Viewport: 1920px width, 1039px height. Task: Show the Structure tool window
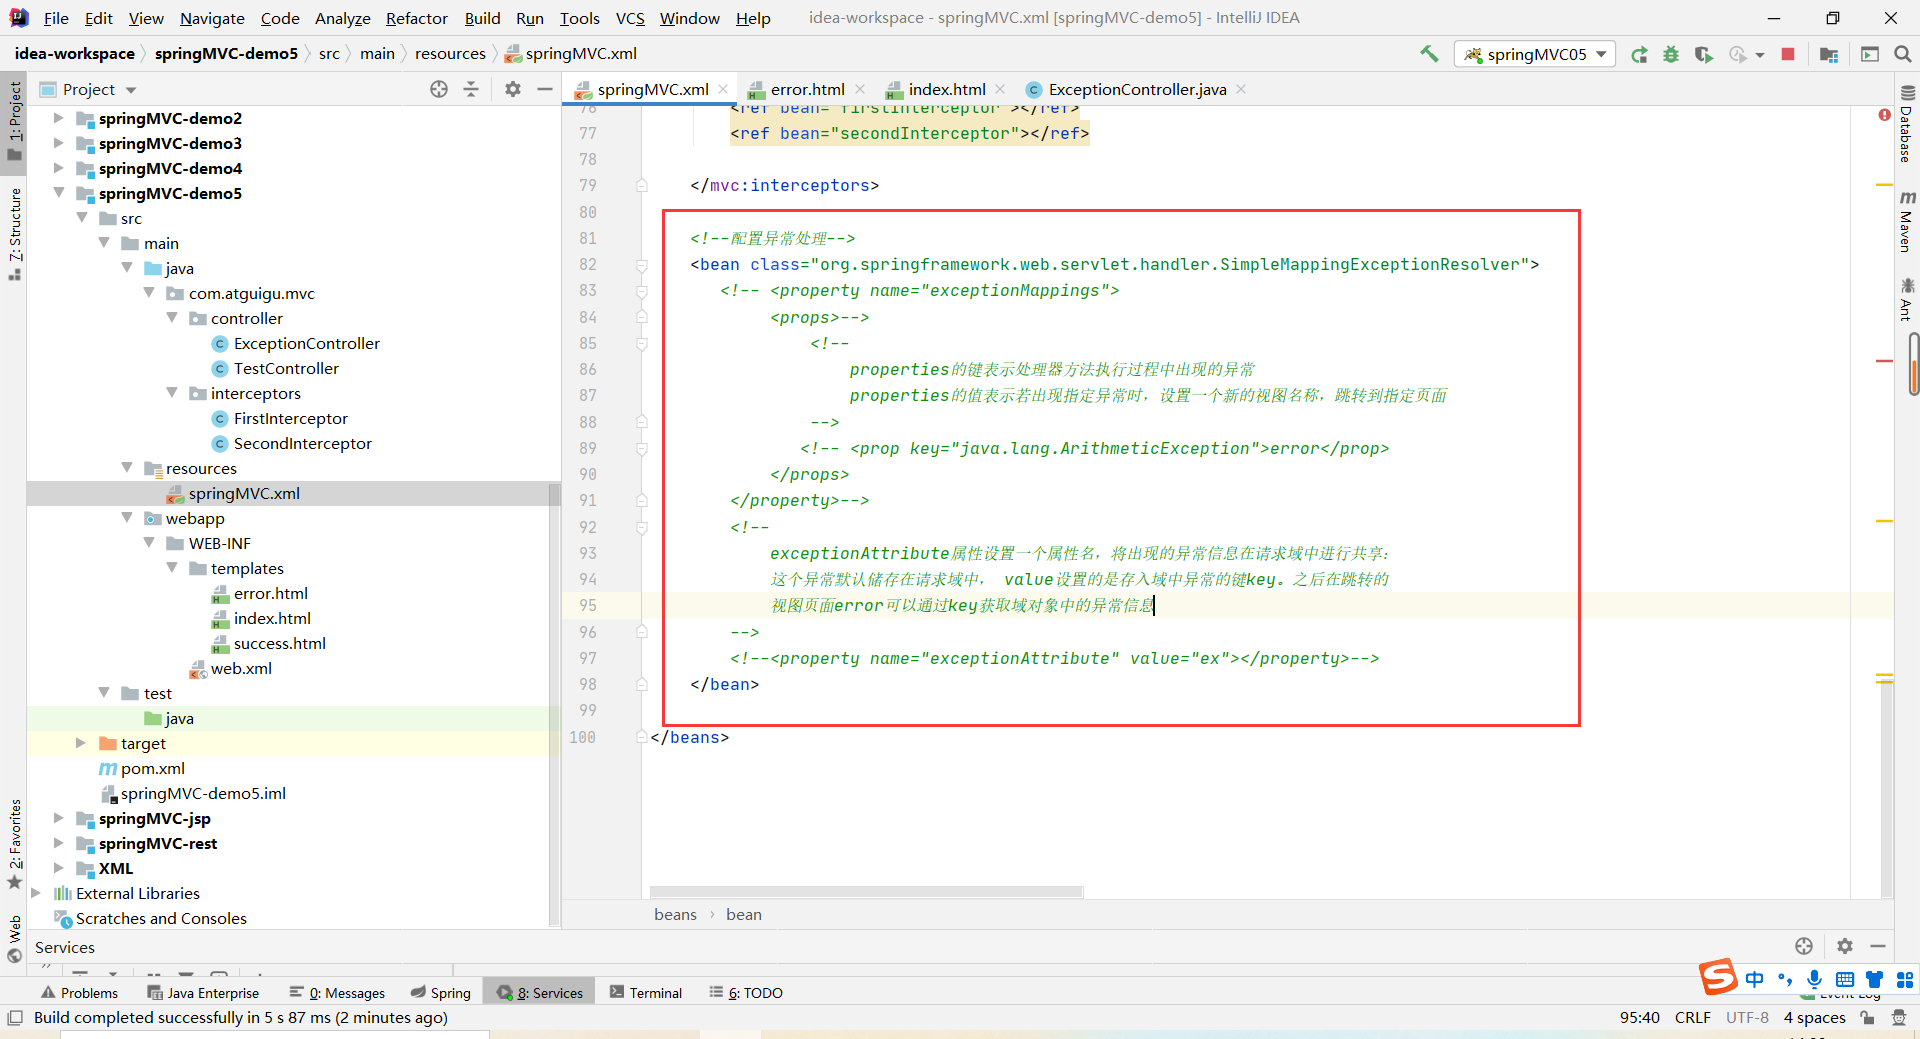[x=14, y=234]
